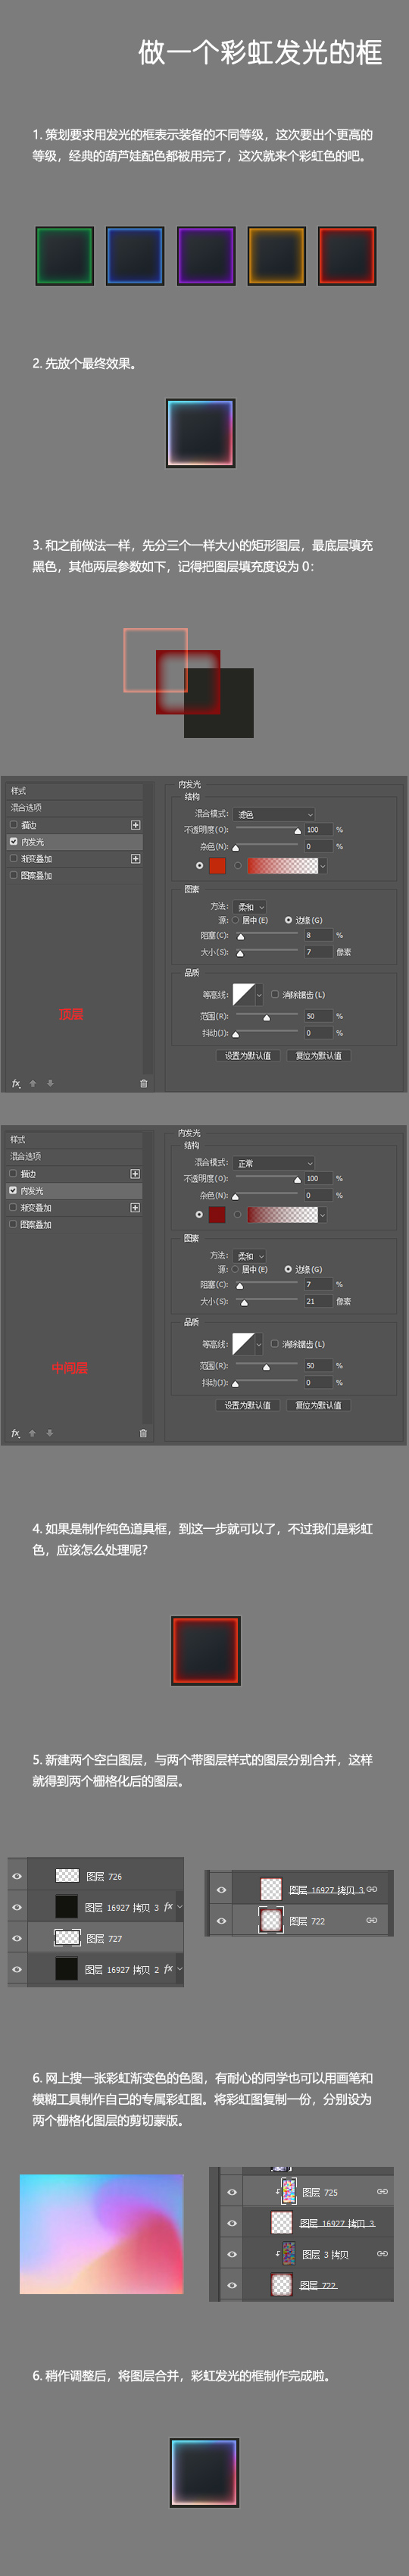
Task: Click the trash icon in the 中间层 dialog
Action: point(143,1433)
